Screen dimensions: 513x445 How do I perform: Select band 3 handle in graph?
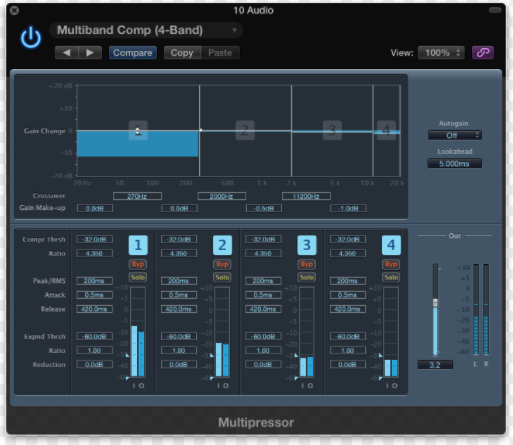pyautogui.click(x=332, y=130)
